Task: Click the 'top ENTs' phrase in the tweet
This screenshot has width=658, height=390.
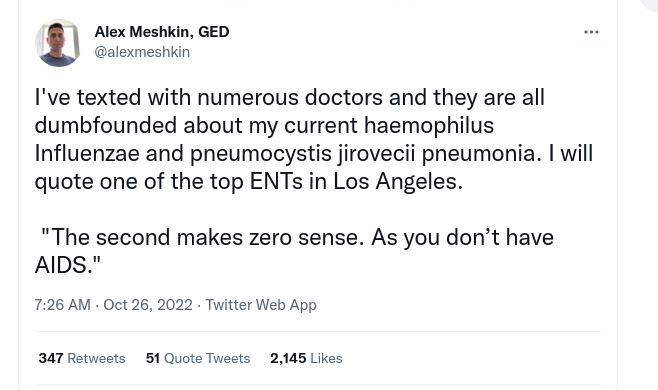Action: [256, 182]
